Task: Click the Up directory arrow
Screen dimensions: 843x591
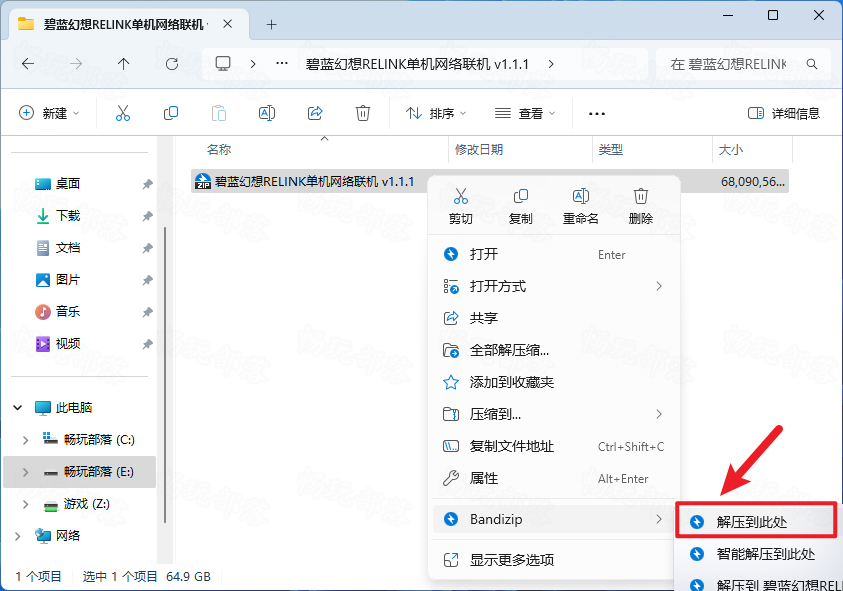Action: click(124, 64)
